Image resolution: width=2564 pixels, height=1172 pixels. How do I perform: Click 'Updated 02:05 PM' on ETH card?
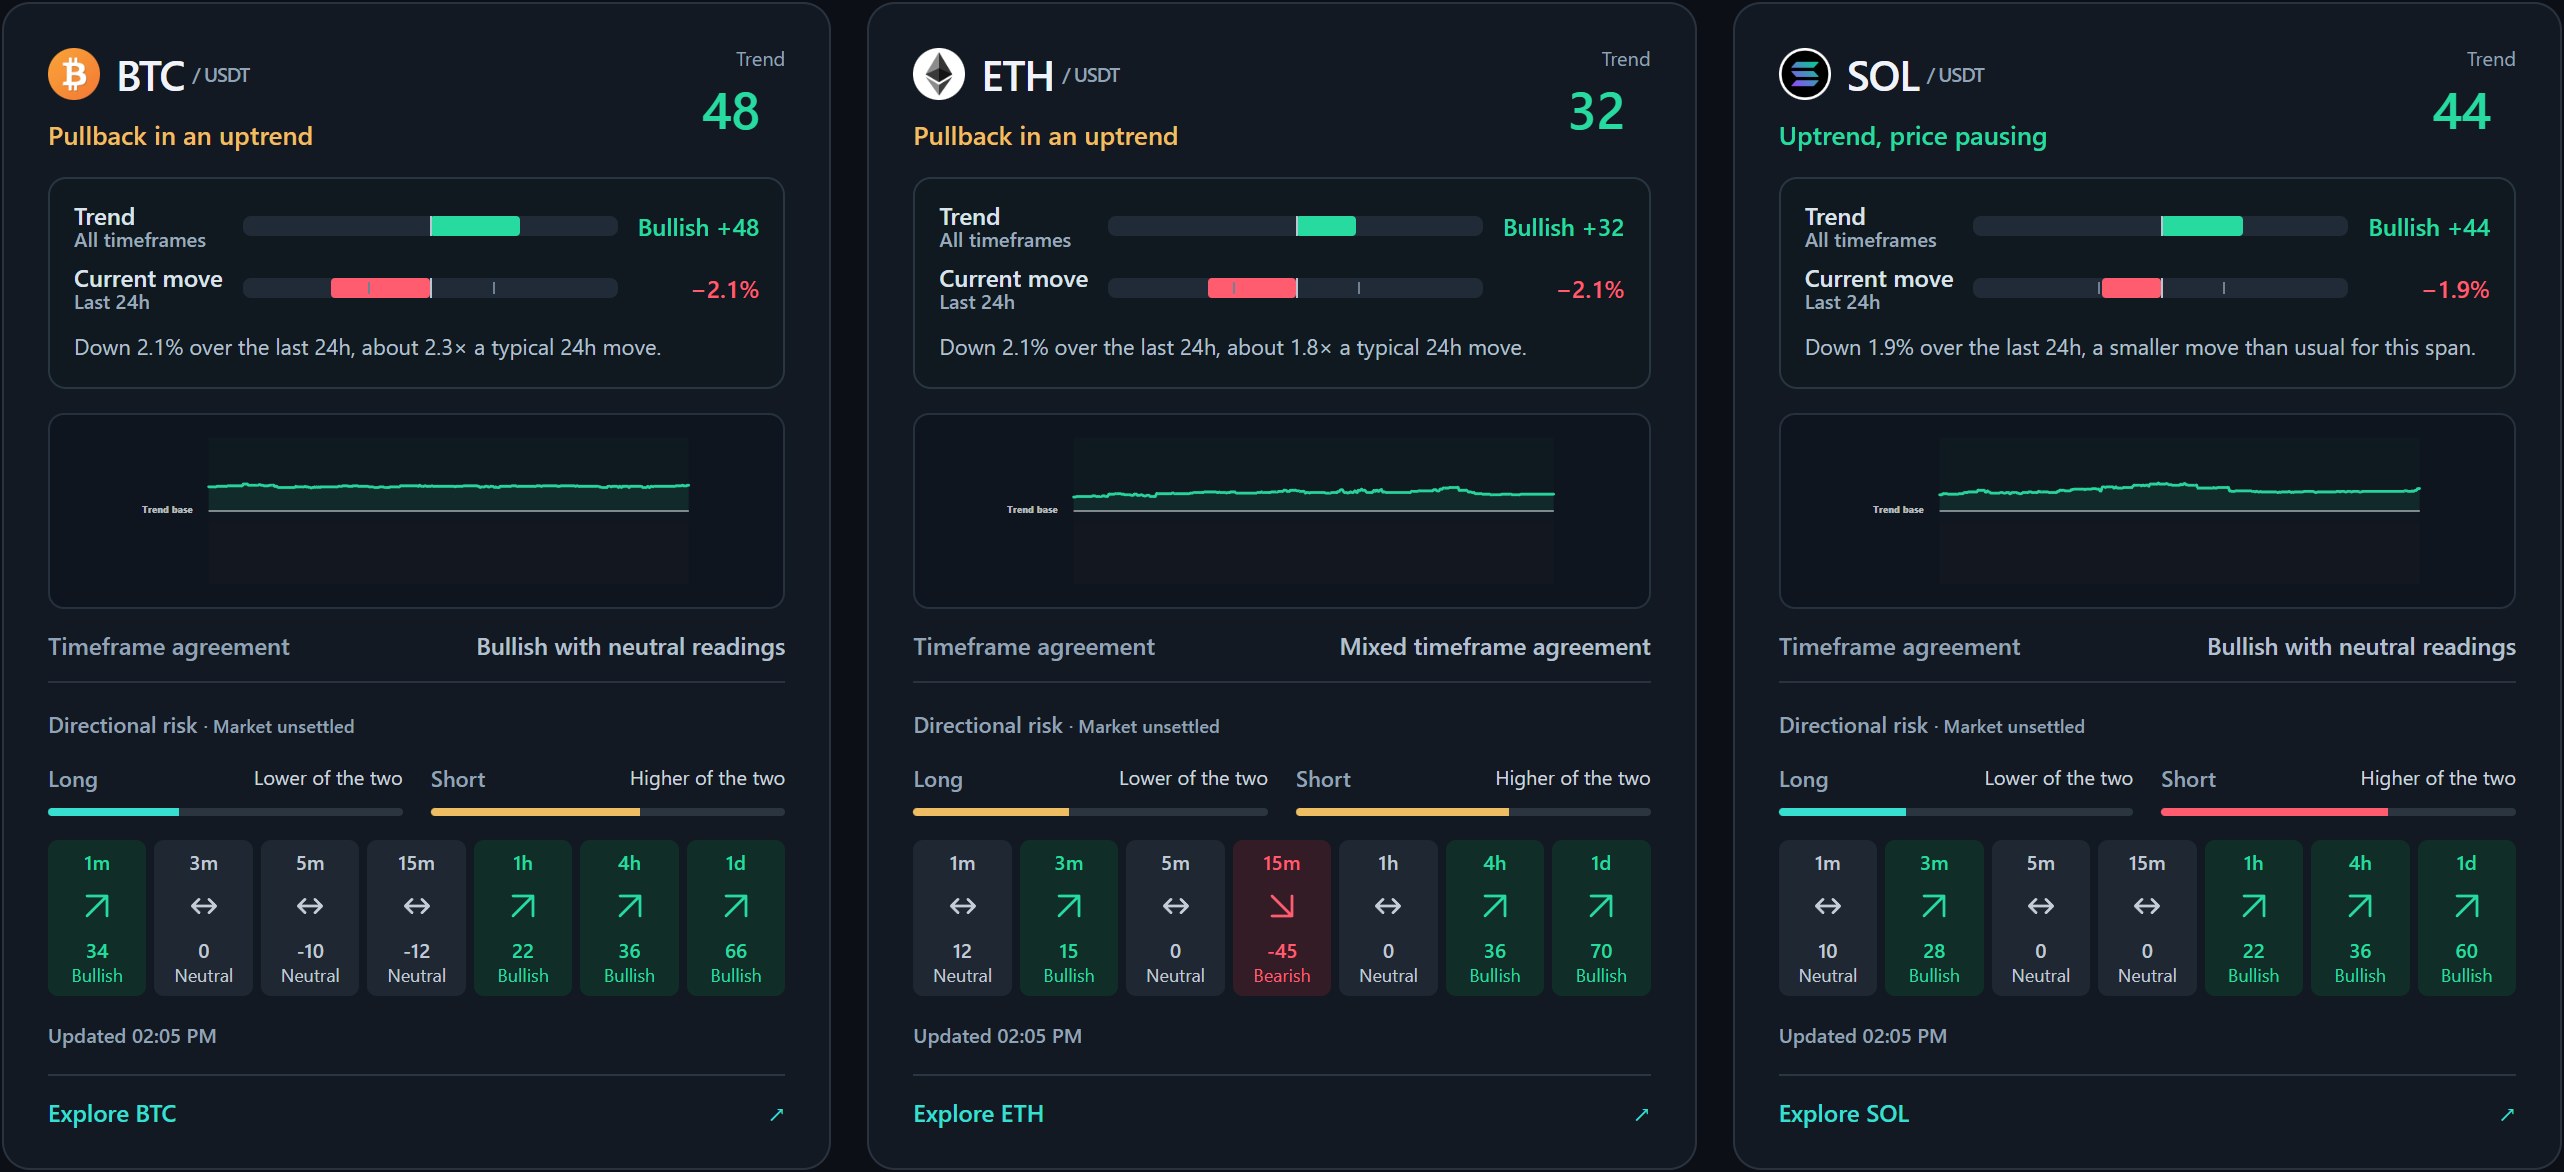[998, 1036]
